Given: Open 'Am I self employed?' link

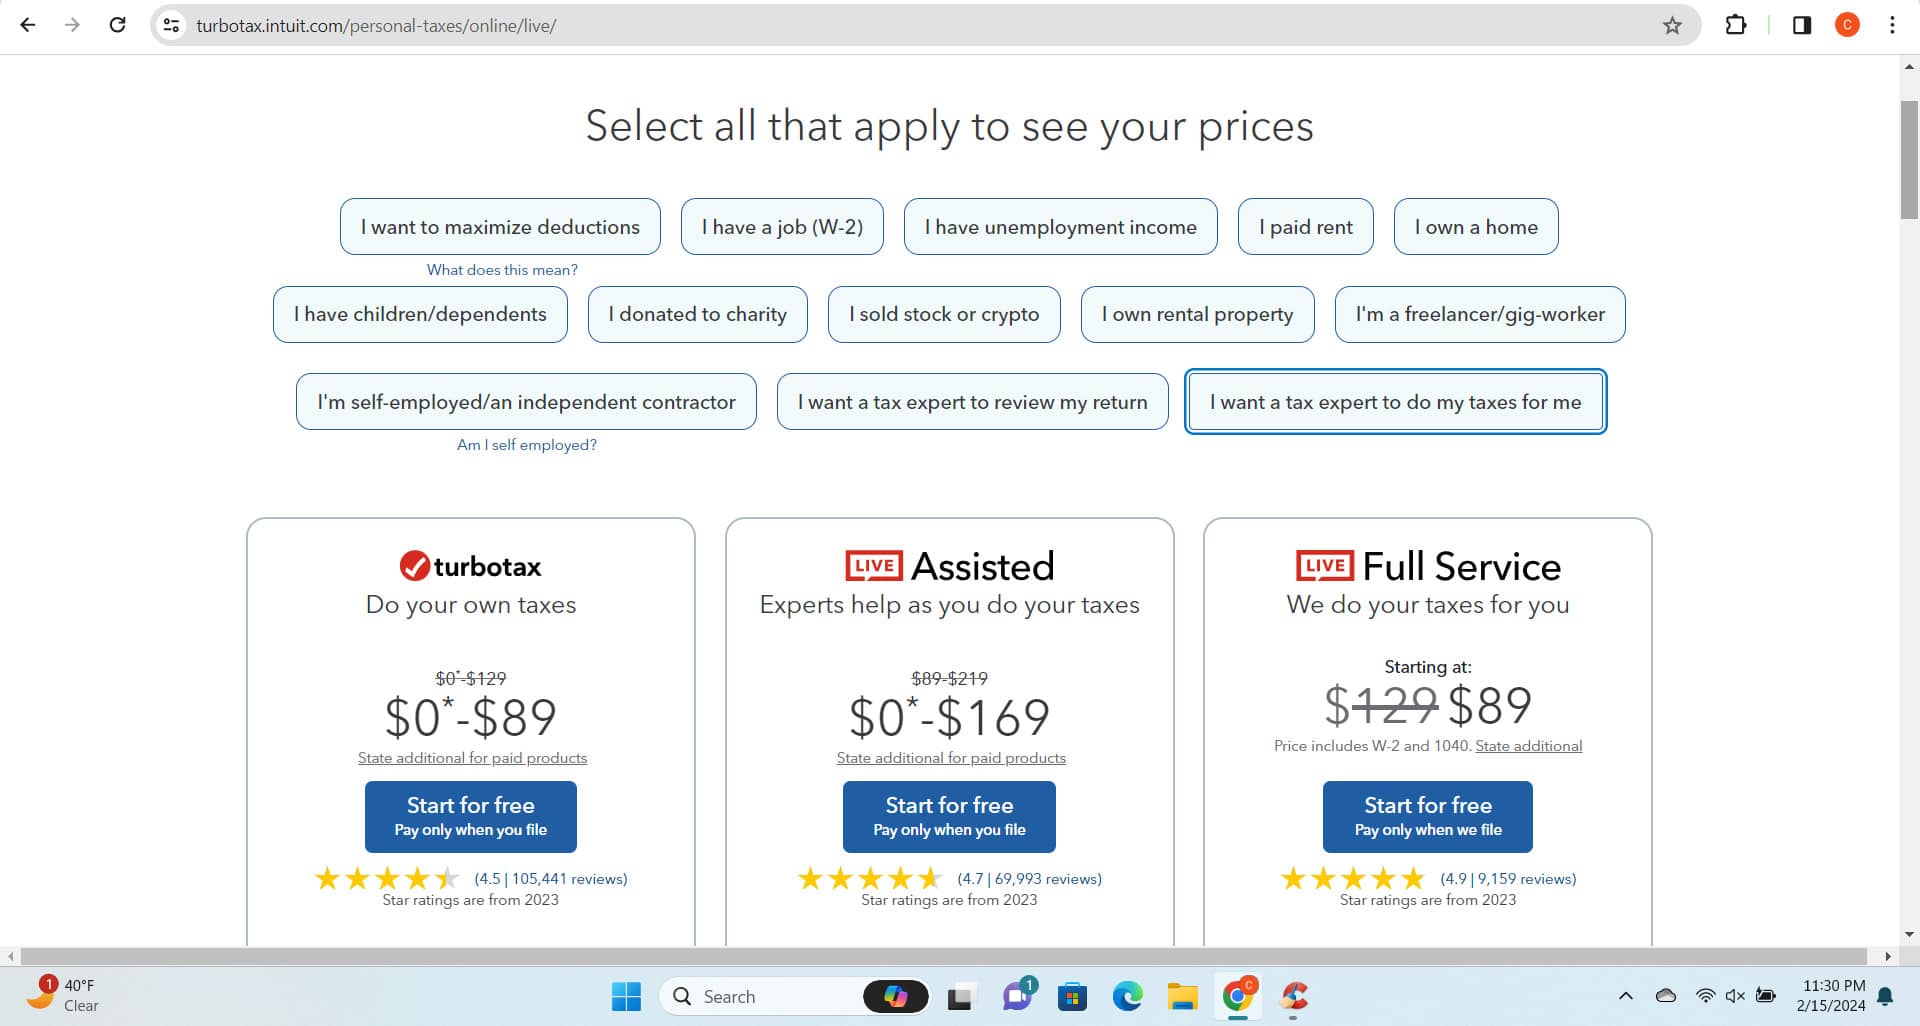Looking at the screenshot, I should pyautogui.click(x=527, y=445).
